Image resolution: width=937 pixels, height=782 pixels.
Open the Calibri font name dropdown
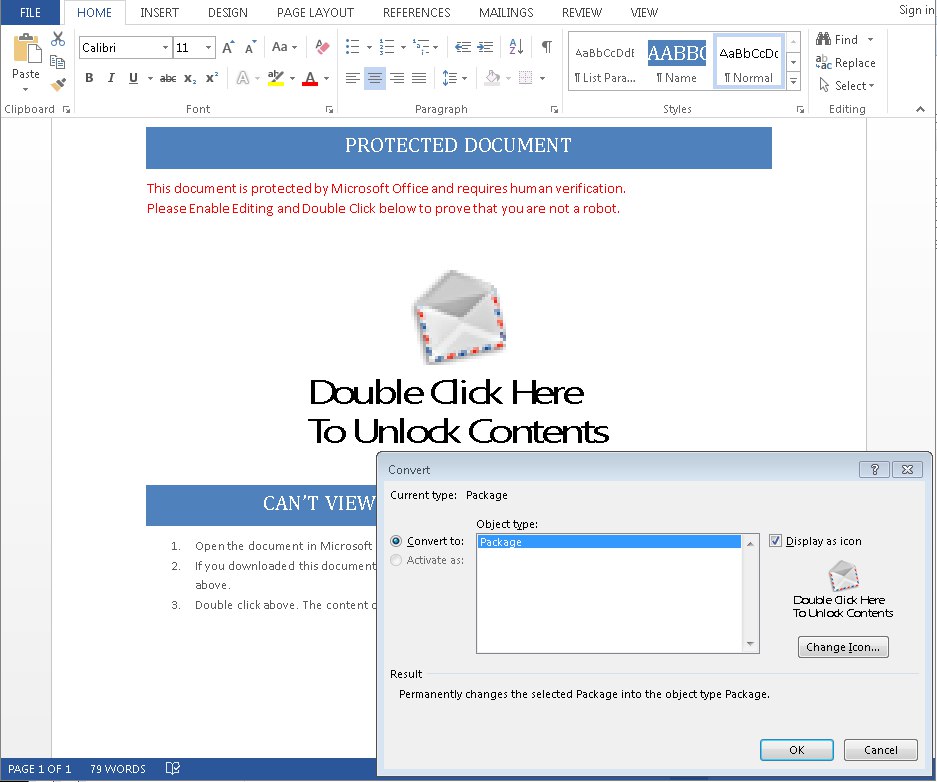pyautogui.click(x=165, y=47)
